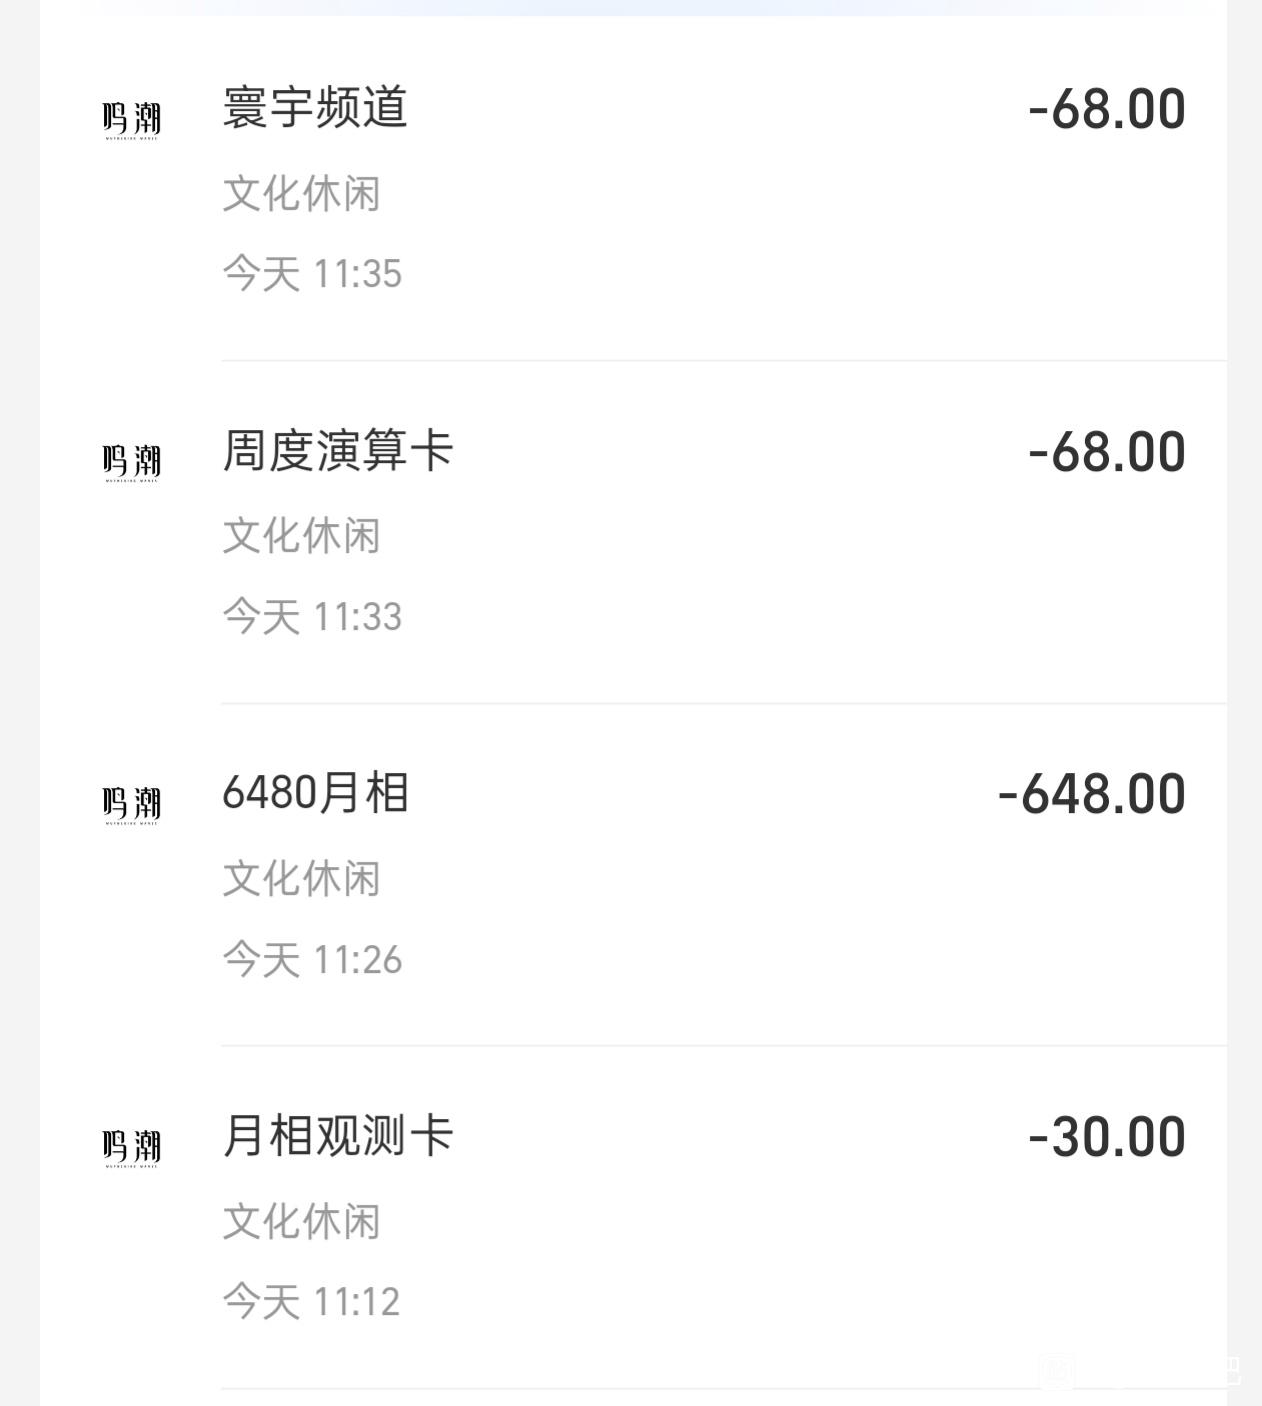Tap the 鸣潮 logo beside 月相观测卡
1262x1406 pixels.
(x=131, y=1147)
